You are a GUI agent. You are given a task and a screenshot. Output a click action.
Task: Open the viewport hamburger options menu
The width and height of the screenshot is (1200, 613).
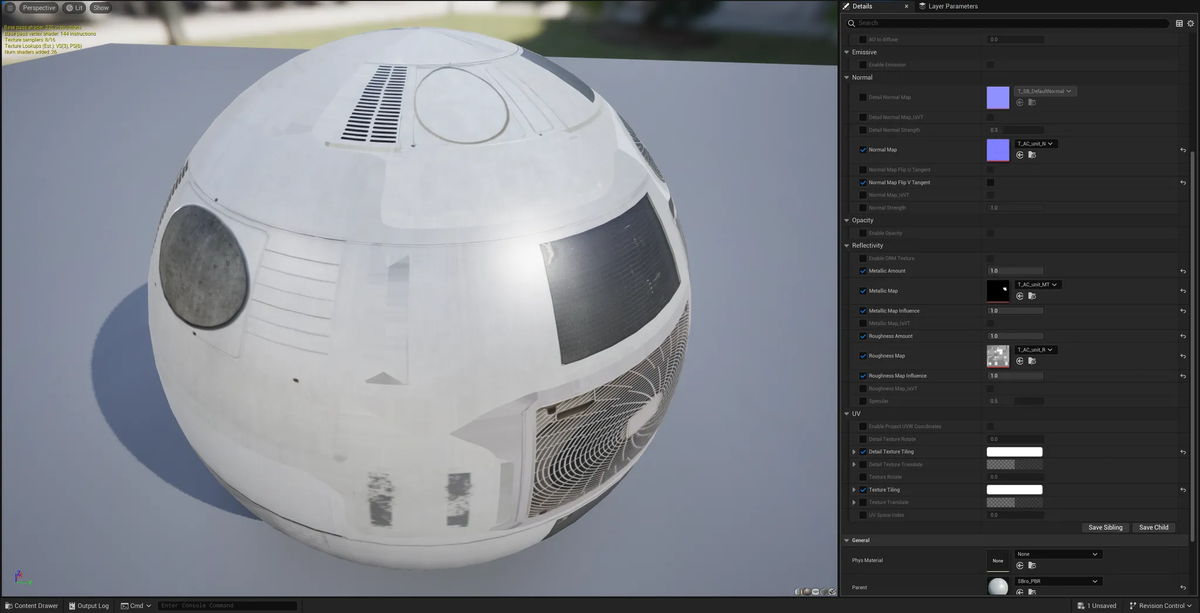click(10, 8)
